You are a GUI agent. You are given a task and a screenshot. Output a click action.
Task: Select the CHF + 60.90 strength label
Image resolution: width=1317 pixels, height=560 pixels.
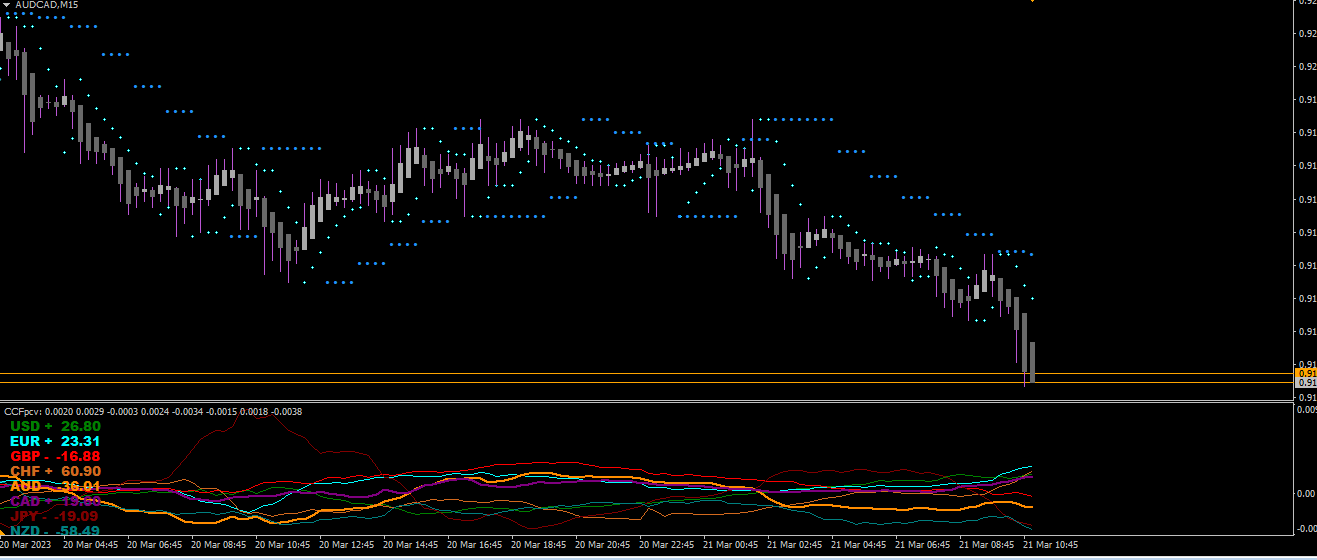click(55, 471)
